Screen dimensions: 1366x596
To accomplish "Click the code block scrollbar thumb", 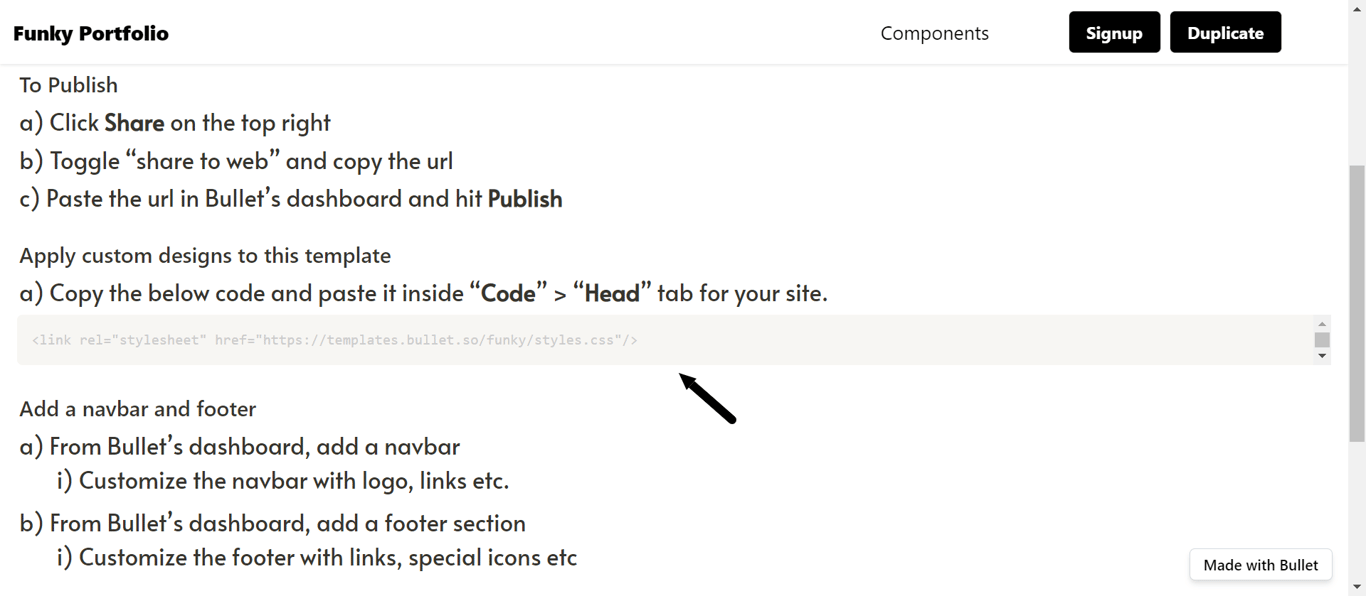I will click(x=1322, y=339).
